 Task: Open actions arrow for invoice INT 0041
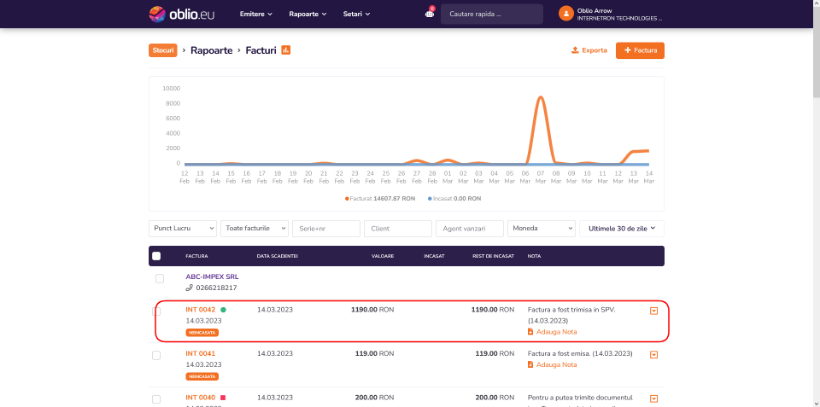(x=654, y=355)
